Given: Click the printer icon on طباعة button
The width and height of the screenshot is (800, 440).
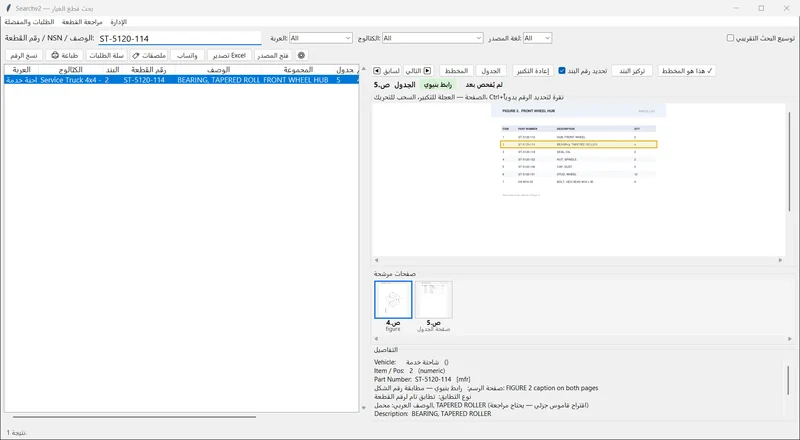Looking at the screenshot, I should tap(55, 55).
